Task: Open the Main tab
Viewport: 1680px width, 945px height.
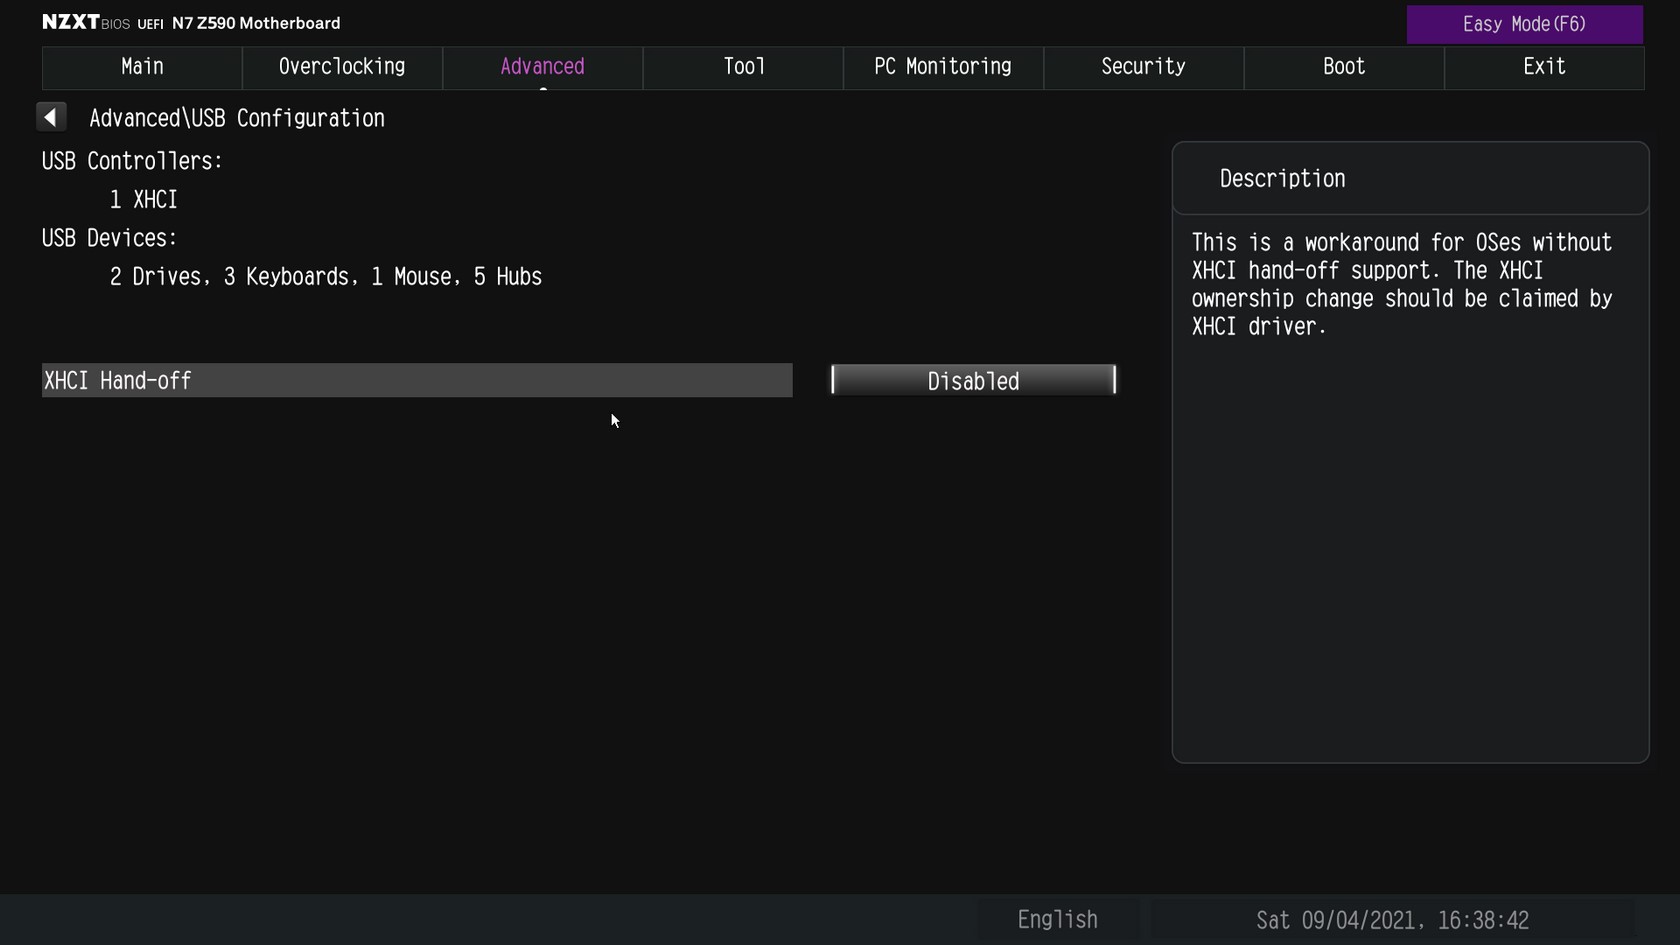Action: click(142, 67)
